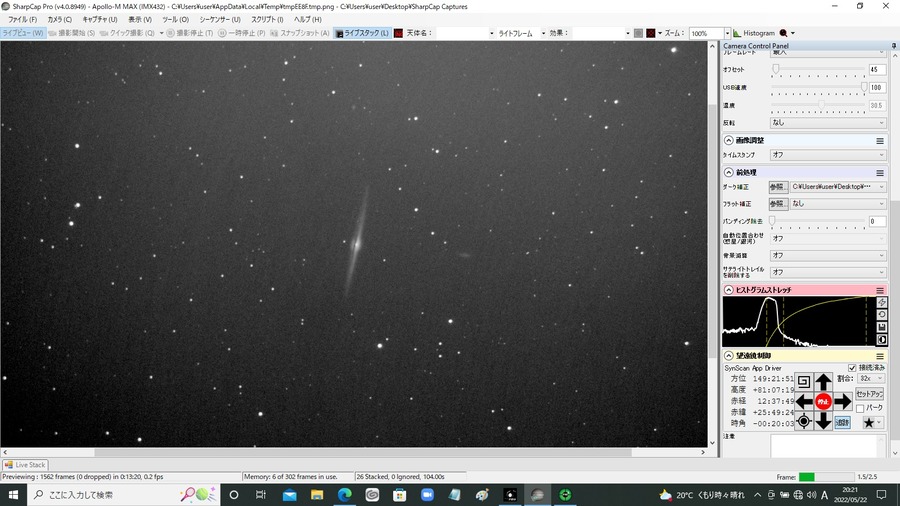Collapse the ヒストグラムストレッチ section

(728, 290)
